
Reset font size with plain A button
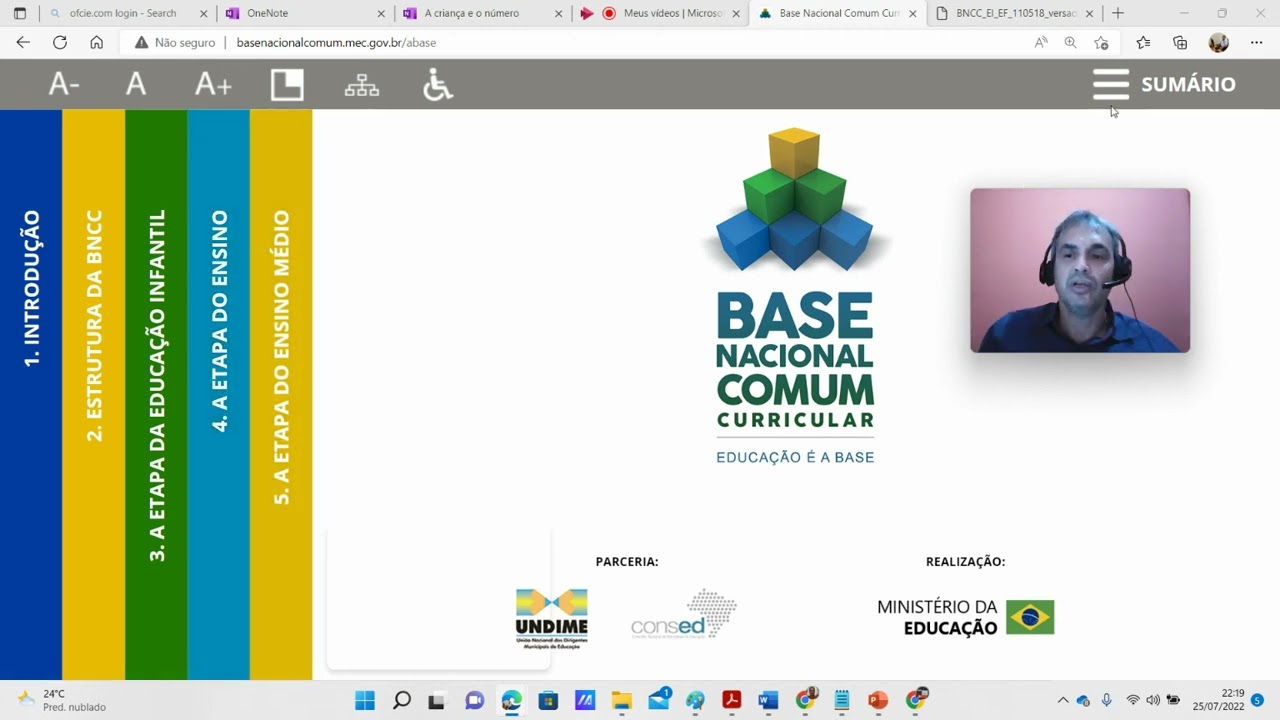(136, 84)
